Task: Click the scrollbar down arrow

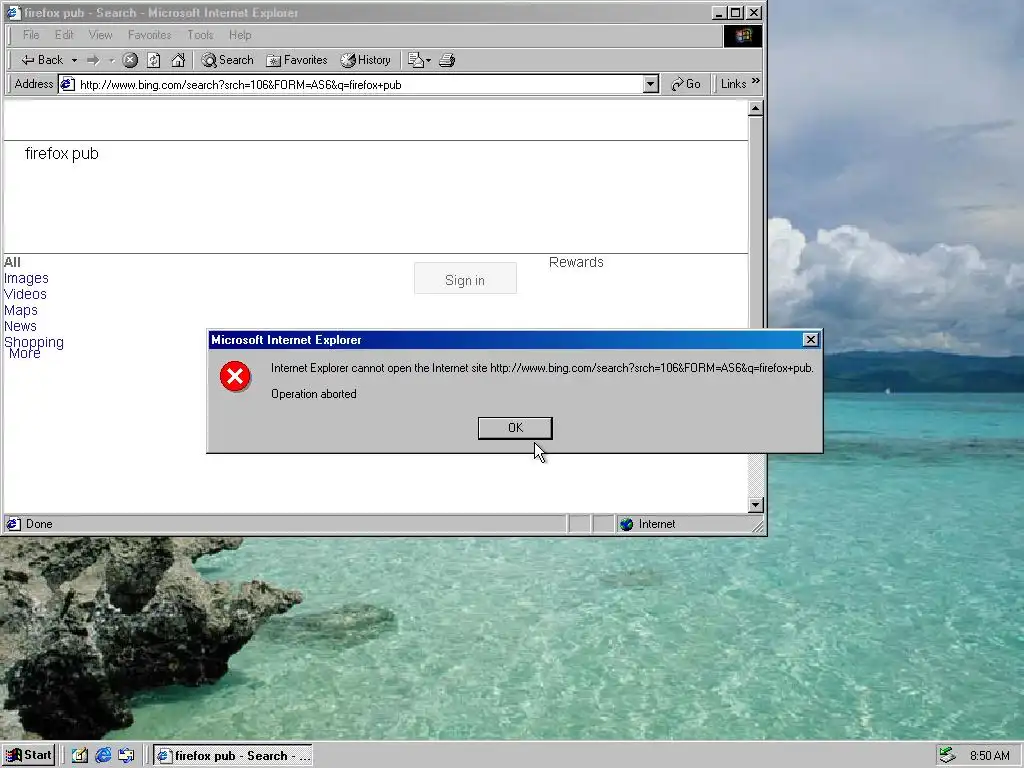Action: pos(756,505)
